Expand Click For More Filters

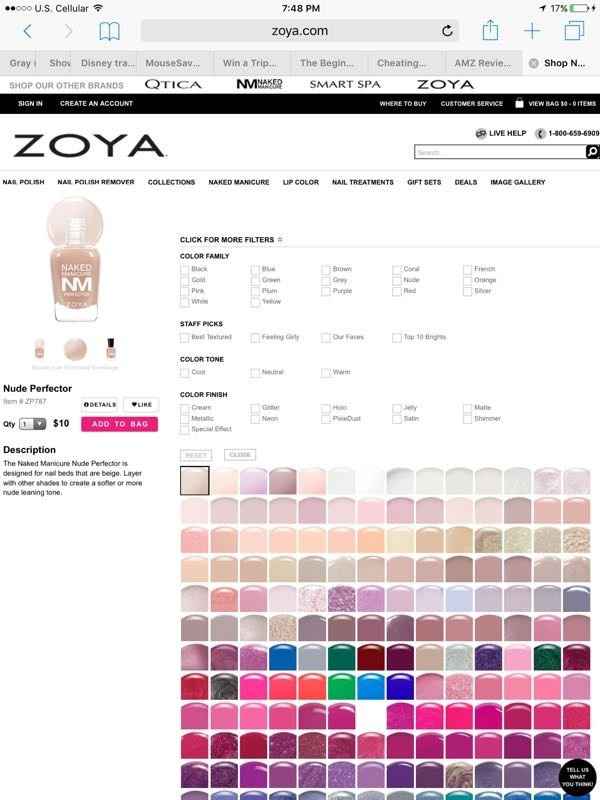coord(231,240)
